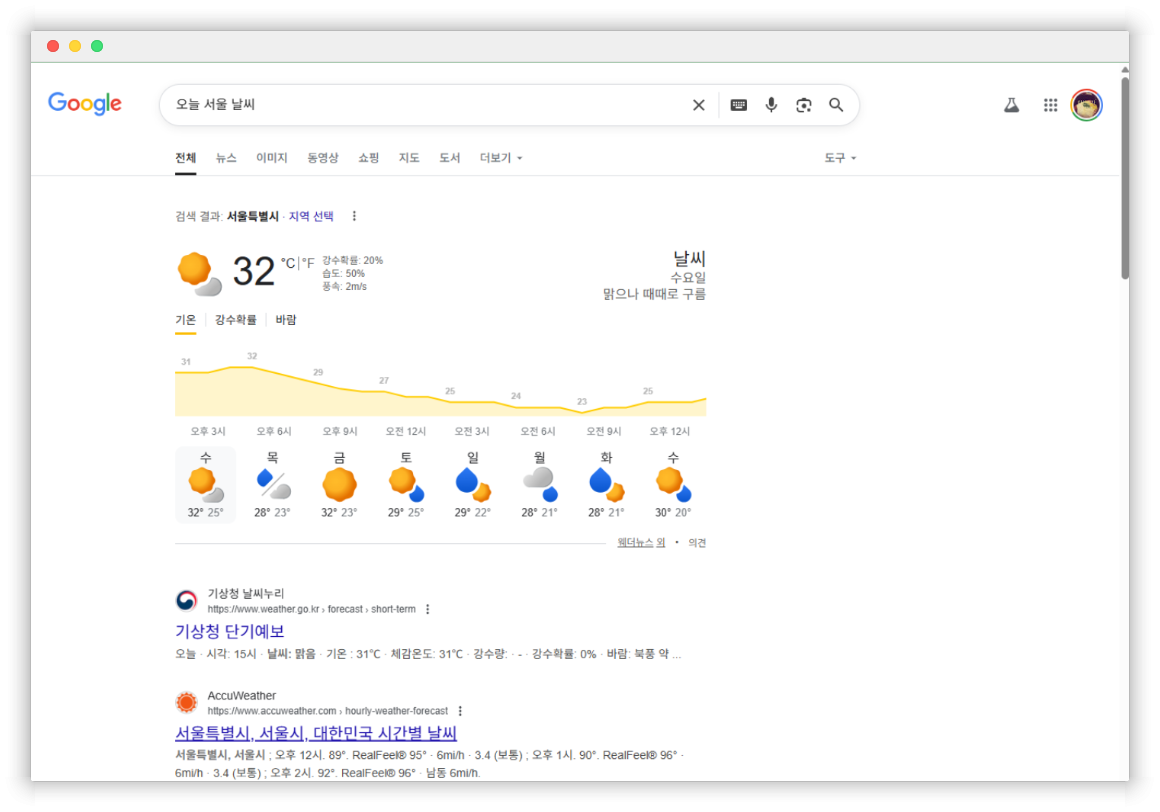Open the 기상청 단기예보 result link
The width and height of the screenshot is (1160, 812).
pyautogui.click(x=230, y=631)
